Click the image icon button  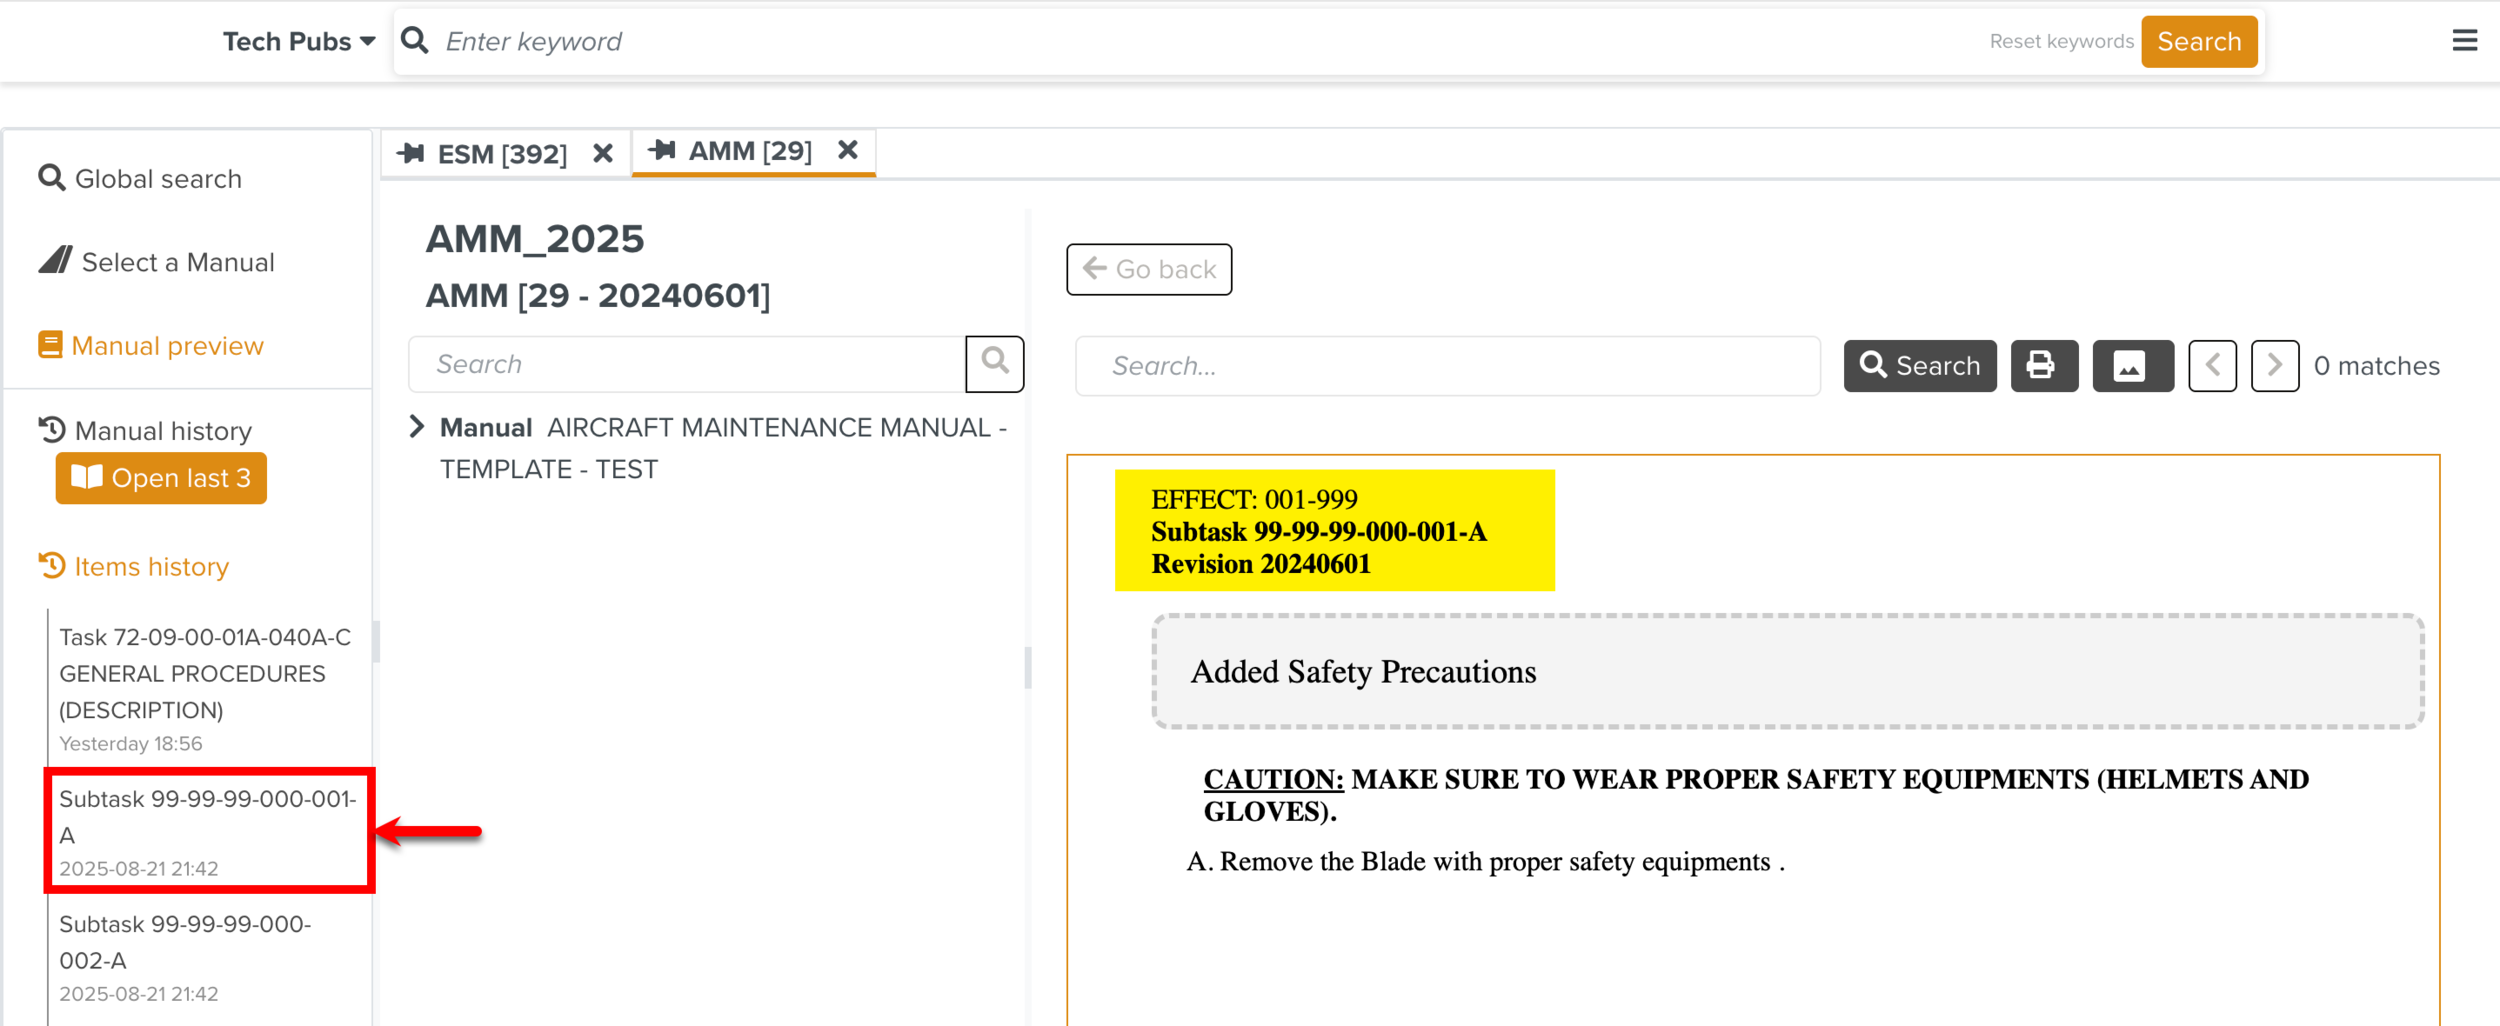coord(2133,366)
